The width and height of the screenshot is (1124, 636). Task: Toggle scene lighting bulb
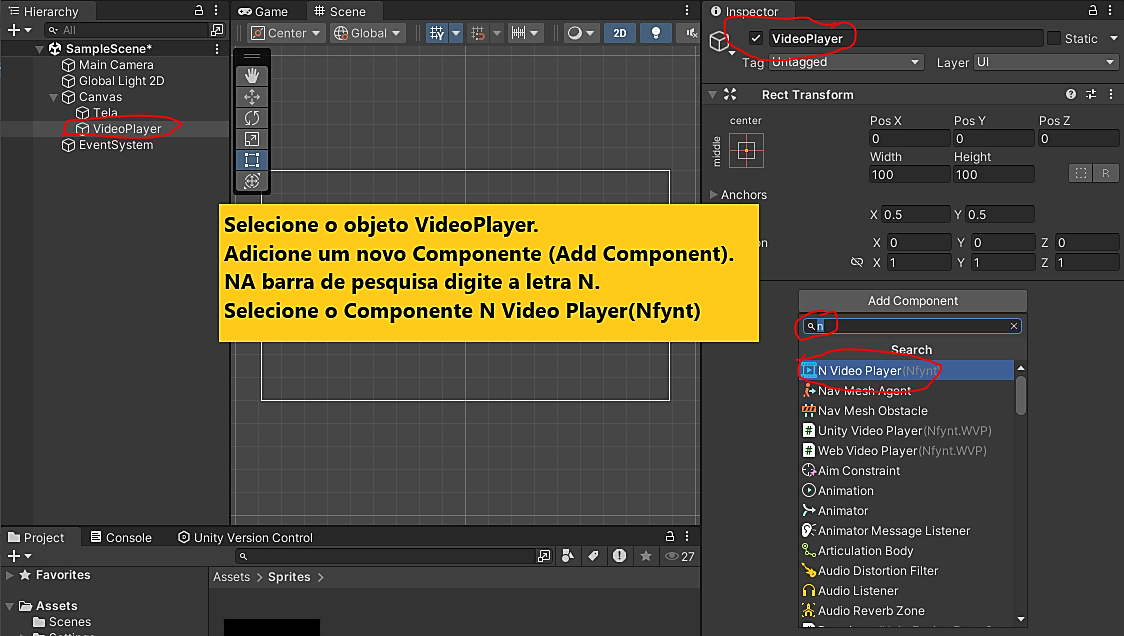(x=655, y=33)
